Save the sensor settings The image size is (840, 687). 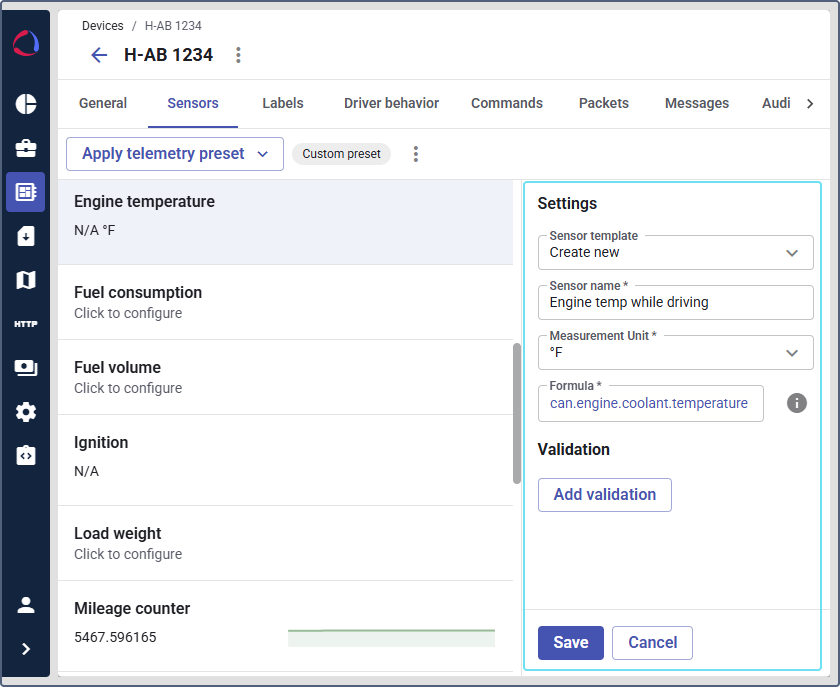570,642
